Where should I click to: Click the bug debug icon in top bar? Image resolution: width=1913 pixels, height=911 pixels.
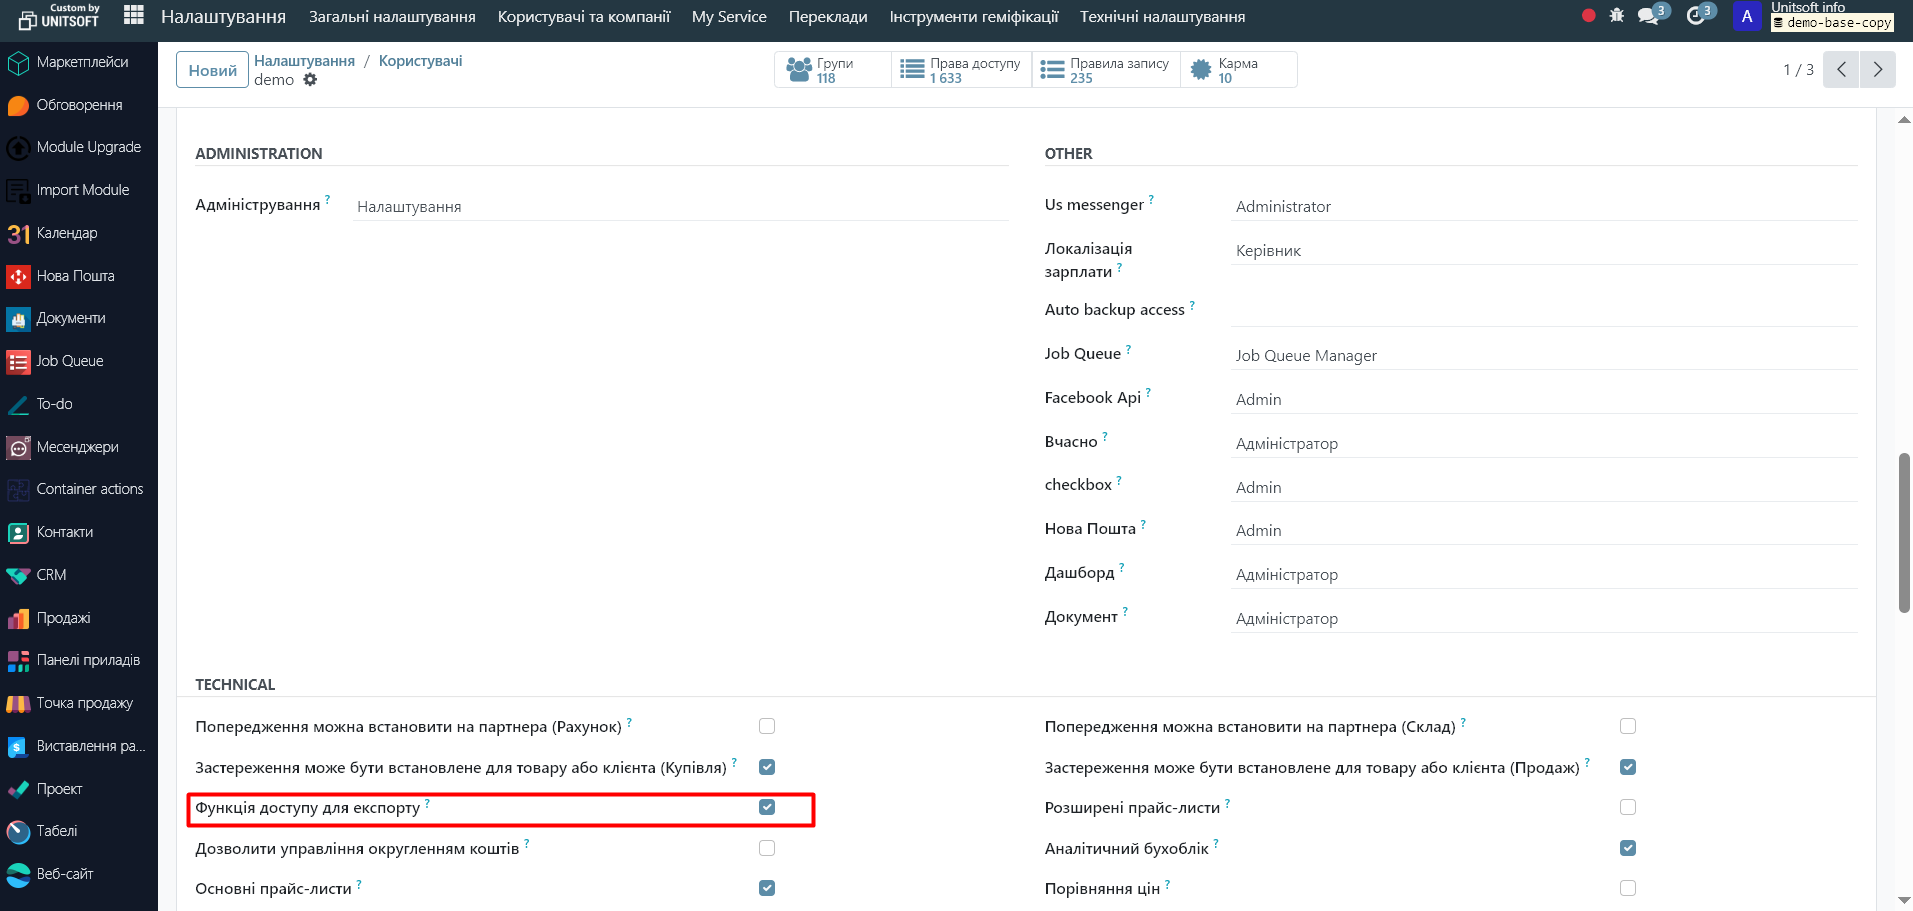tap(1616, 16)
